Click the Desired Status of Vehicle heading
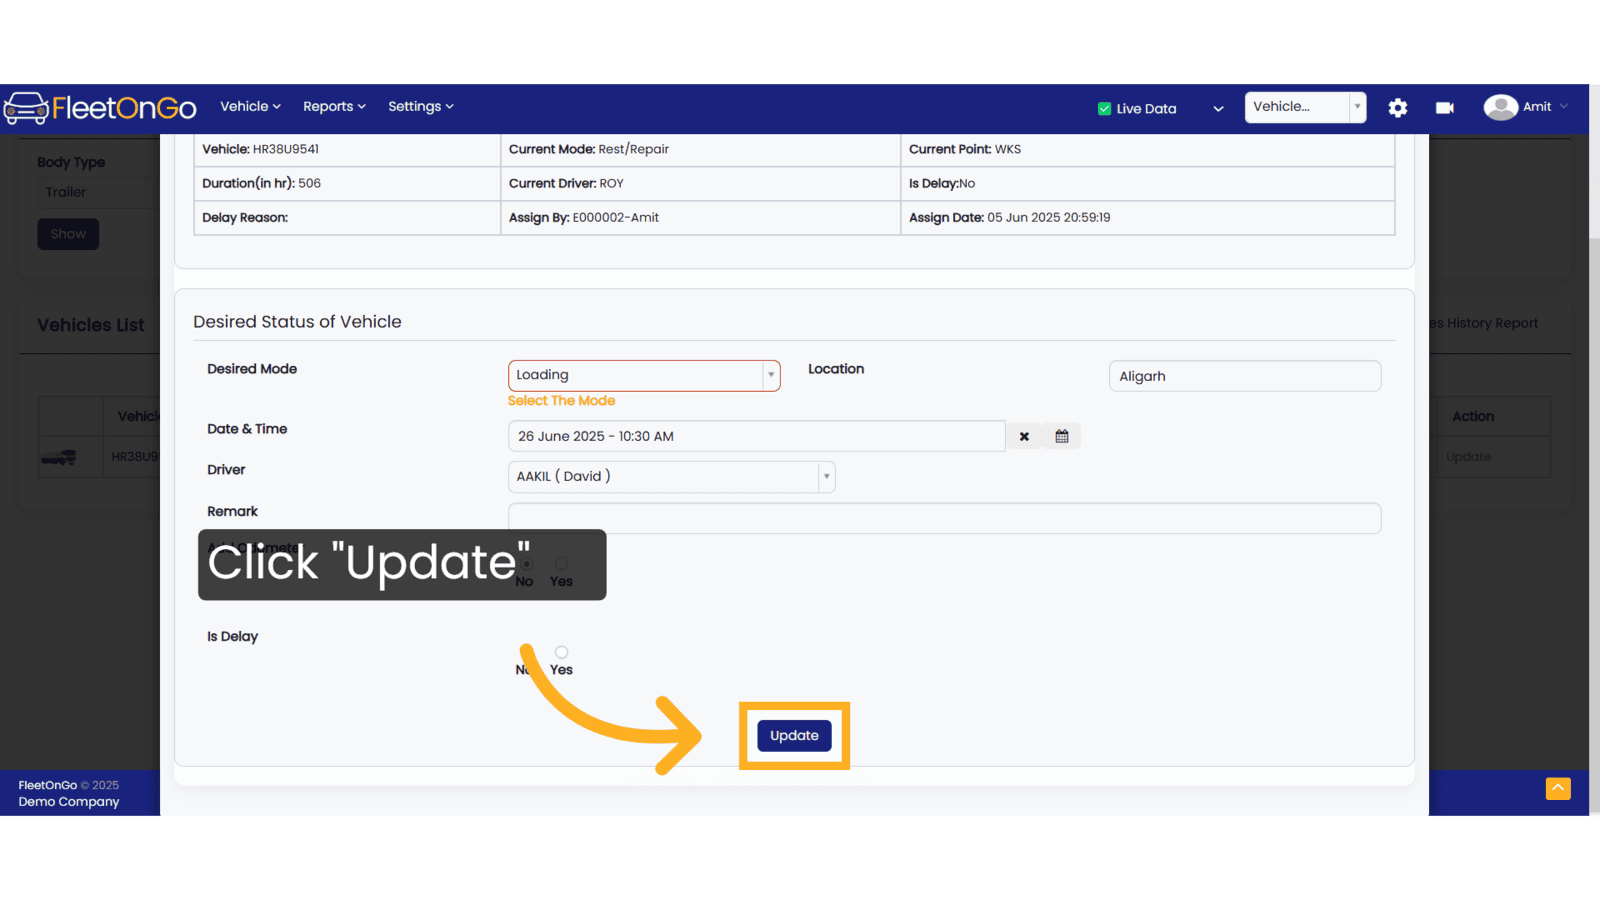The height and width of the screenshot is (900, 1600). coord(297,322)
